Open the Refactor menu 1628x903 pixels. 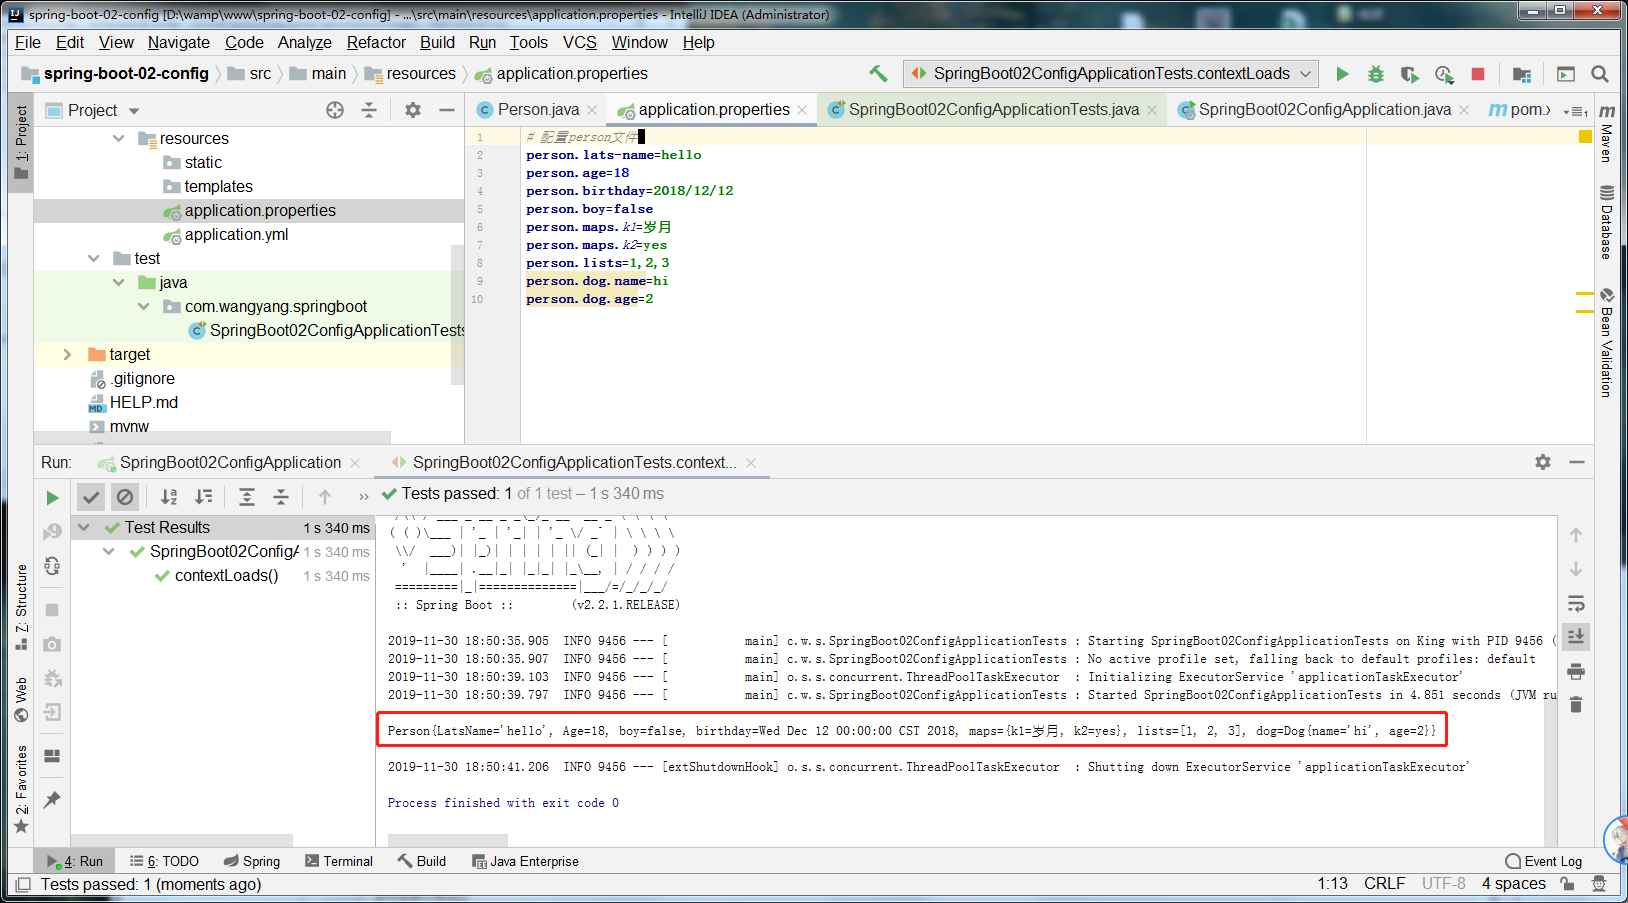coord(376,42)
